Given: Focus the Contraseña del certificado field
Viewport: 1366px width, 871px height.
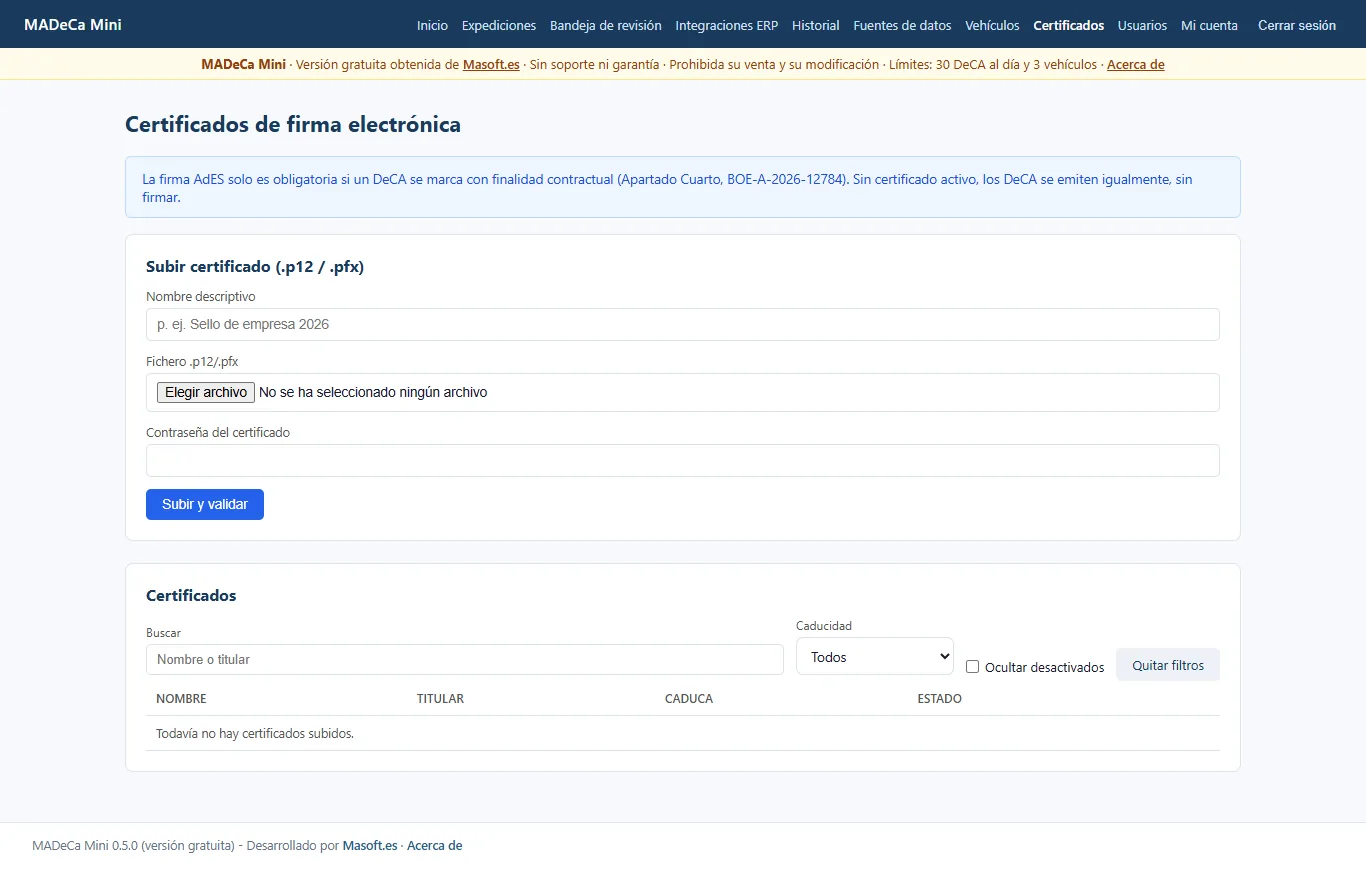Looking at the screenshot, I should [x=683, y=460].
